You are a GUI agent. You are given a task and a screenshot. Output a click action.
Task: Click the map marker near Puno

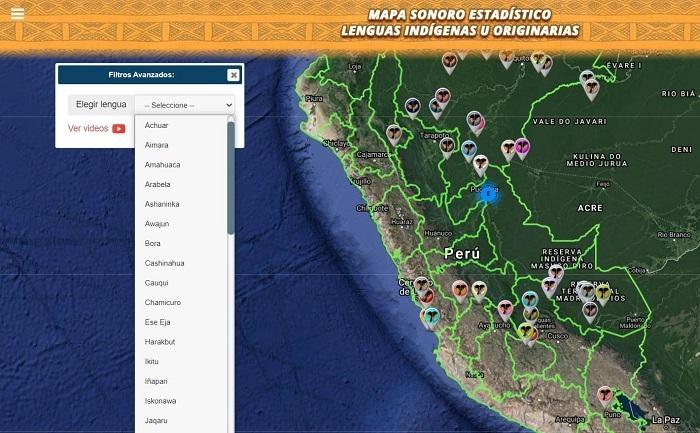click(x=605, y=395)
